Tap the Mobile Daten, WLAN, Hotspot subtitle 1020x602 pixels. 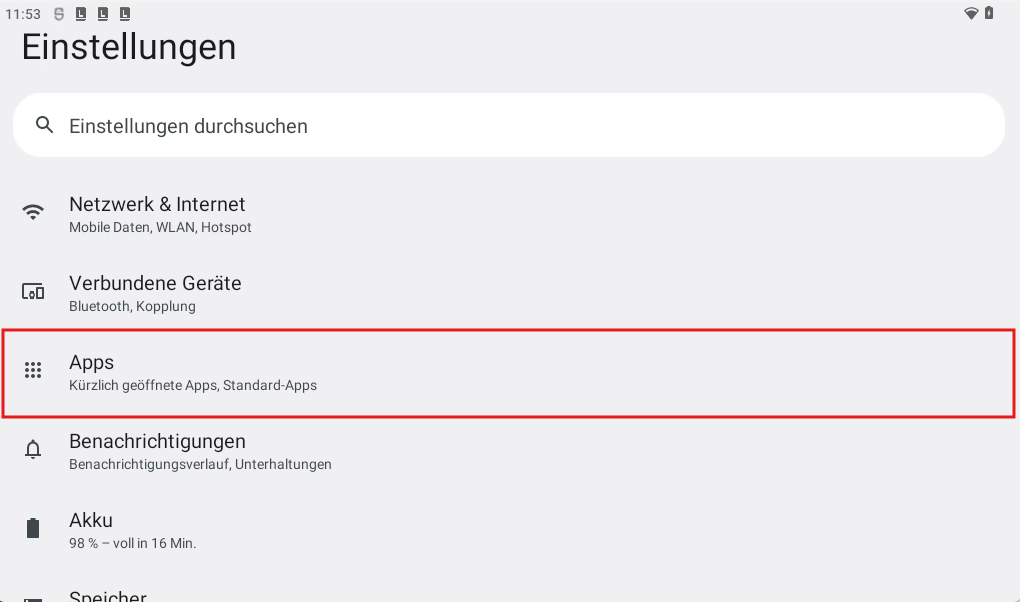point(160,227)
